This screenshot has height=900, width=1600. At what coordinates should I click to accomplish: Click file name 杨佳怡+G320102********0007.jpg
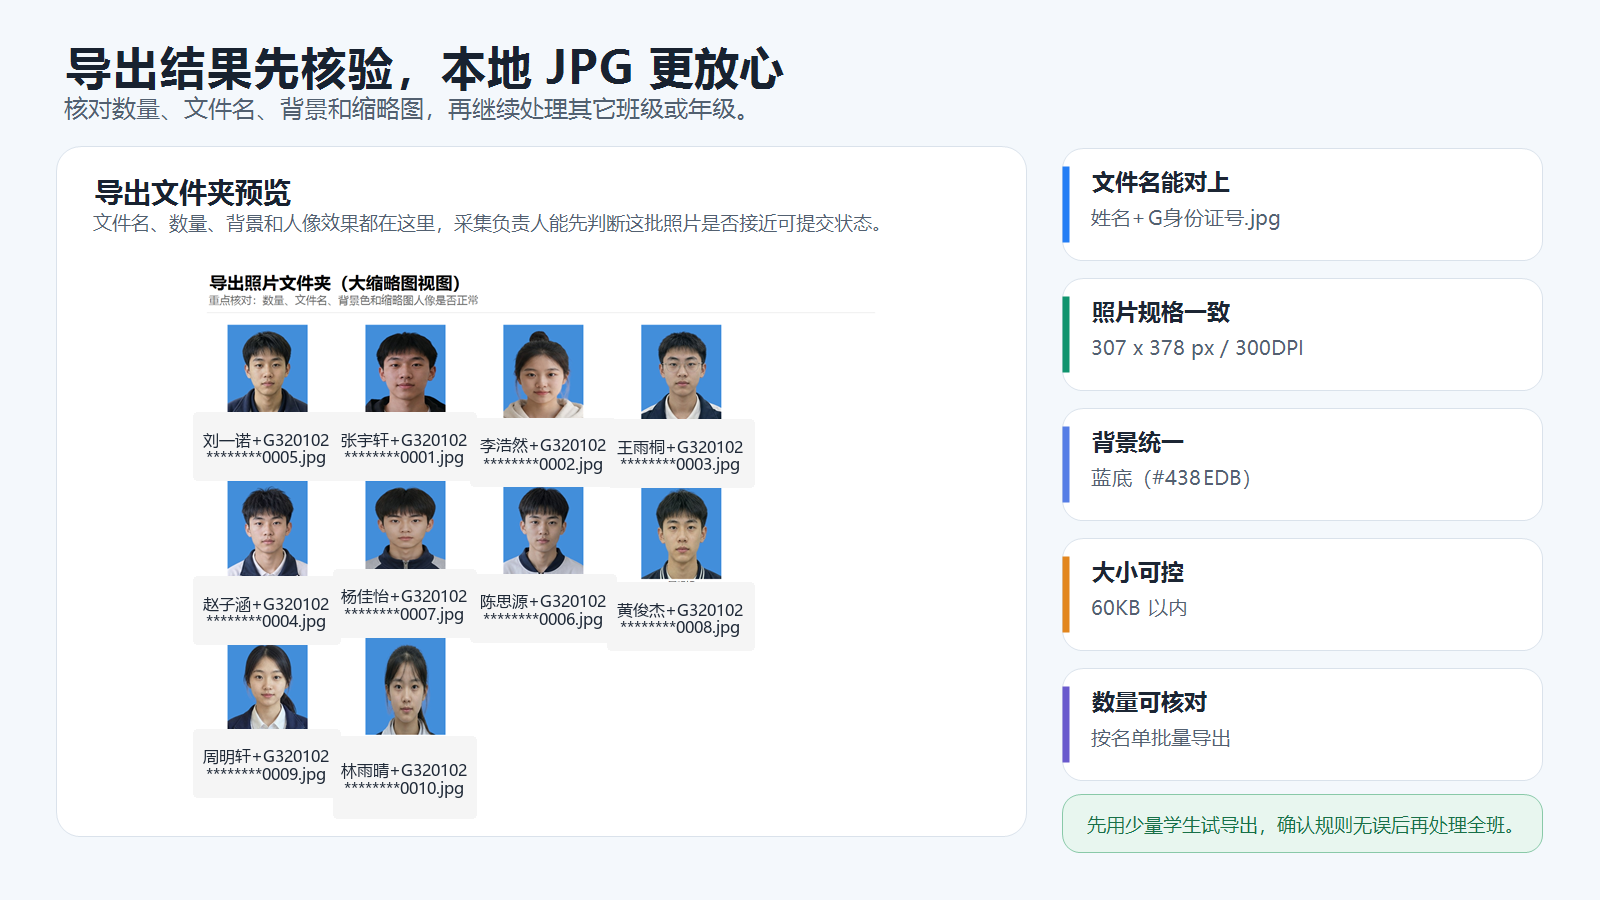(404, 605)
